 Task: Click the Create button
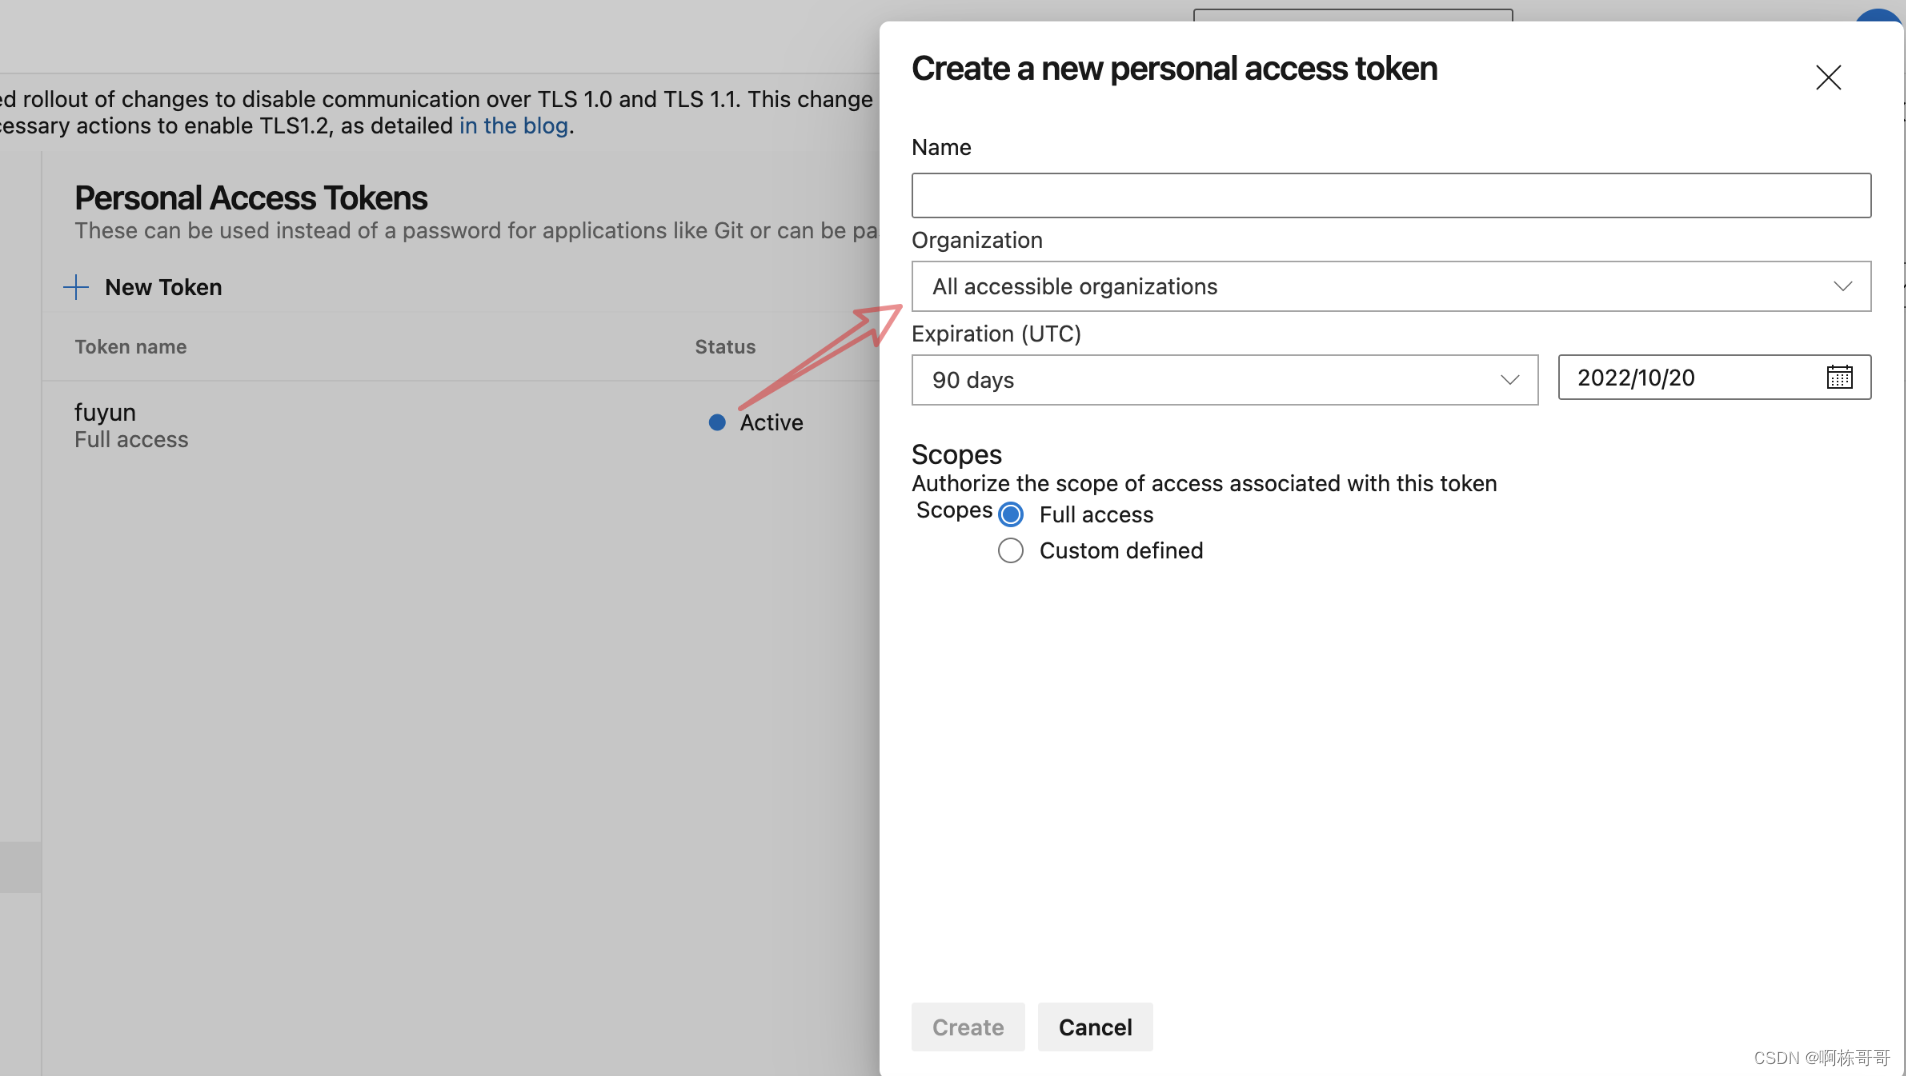[x=968, y=1027]
